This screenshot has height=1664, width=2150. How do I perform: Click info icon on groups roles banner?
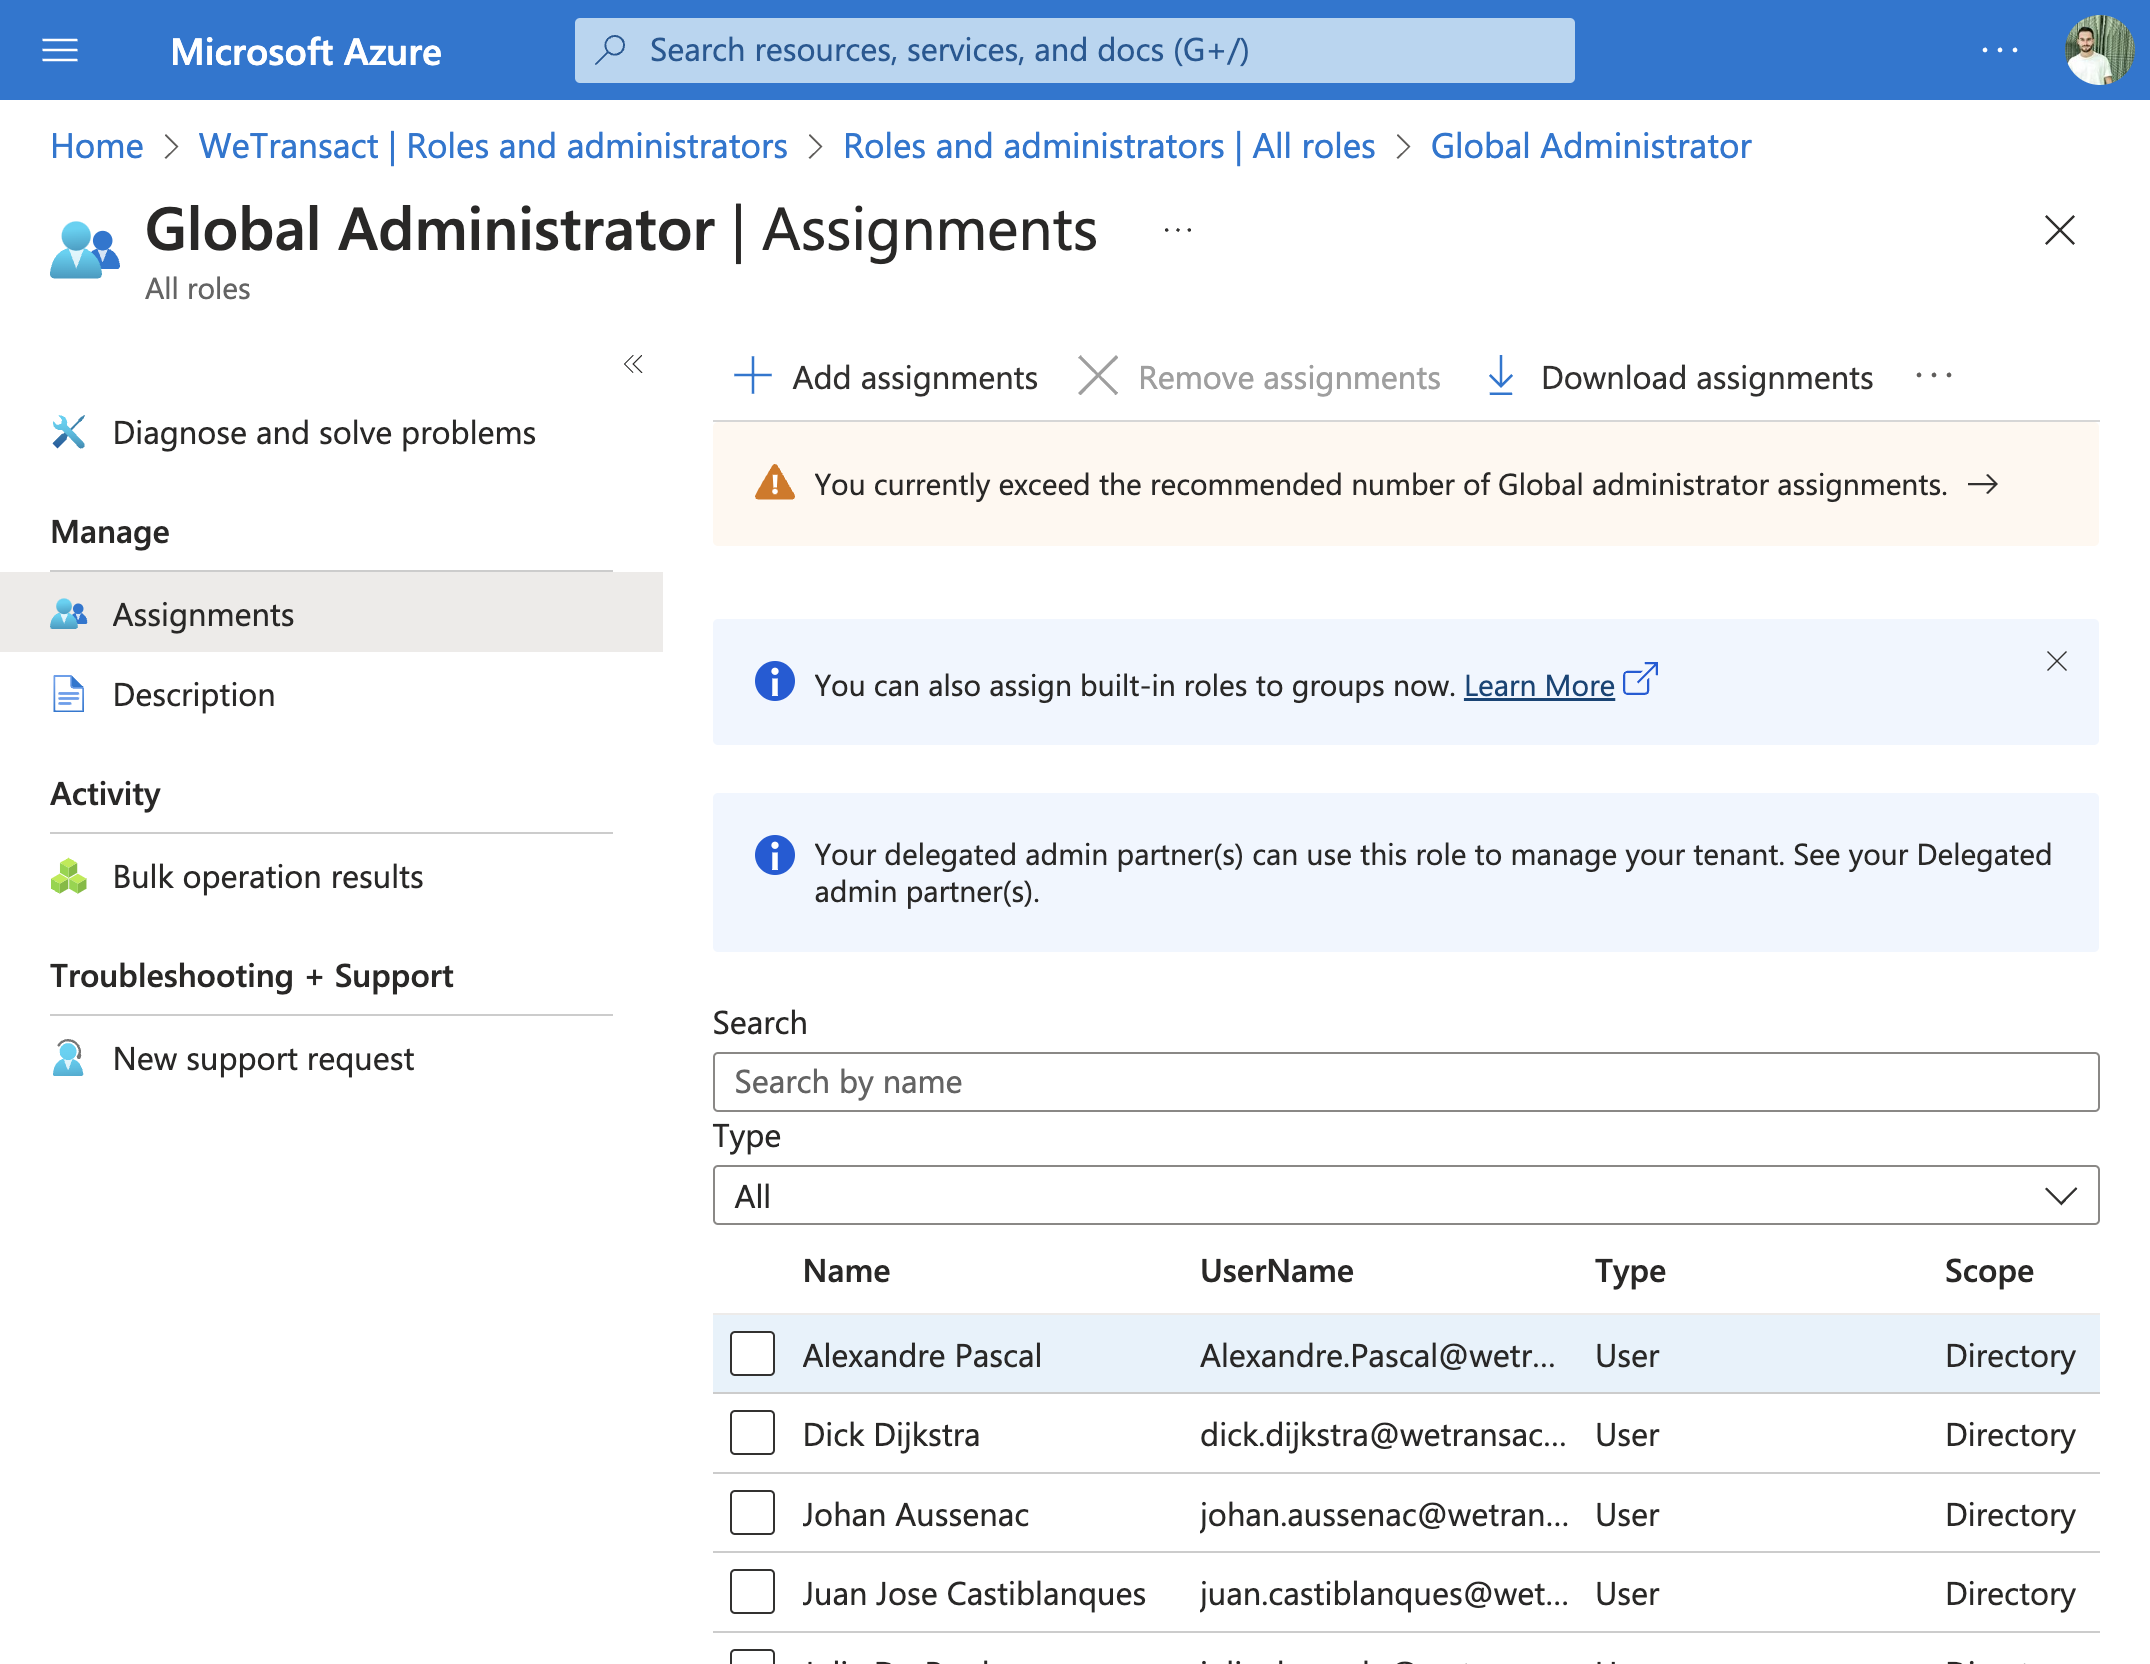(775, 682)
